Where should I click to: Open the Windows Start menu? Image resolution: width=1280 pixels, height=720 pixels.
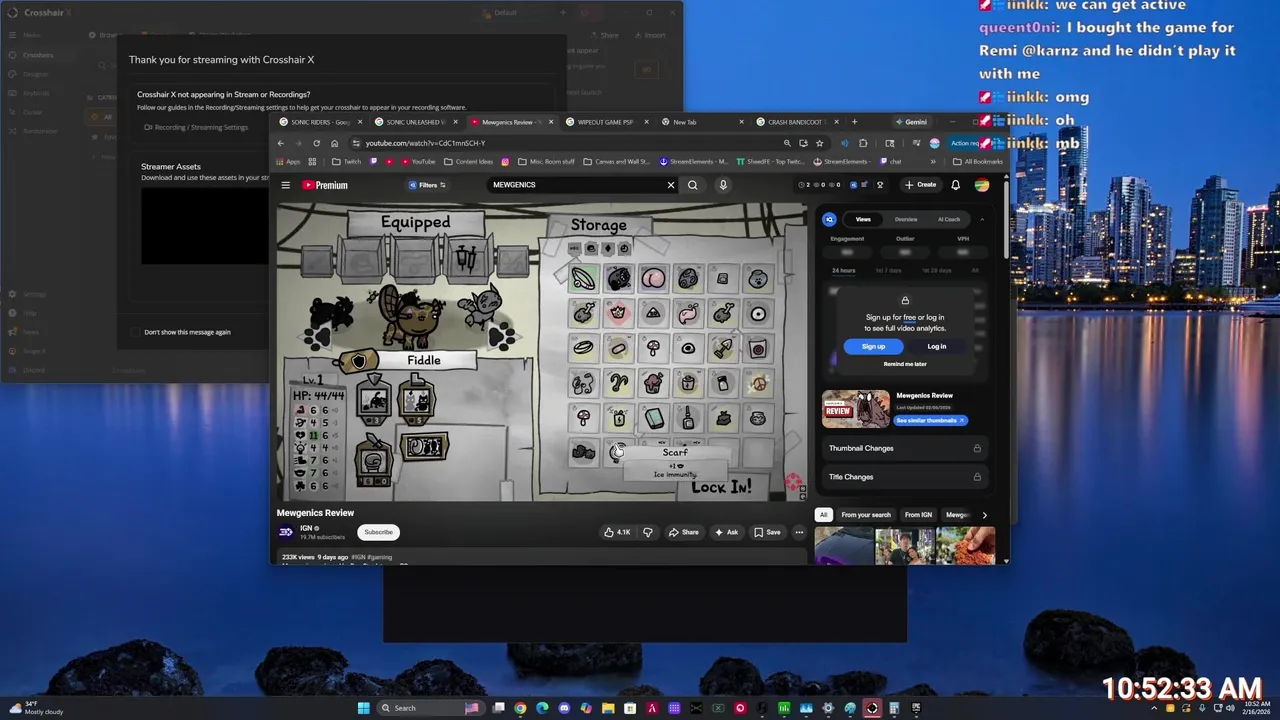click(x=364, y=708)
